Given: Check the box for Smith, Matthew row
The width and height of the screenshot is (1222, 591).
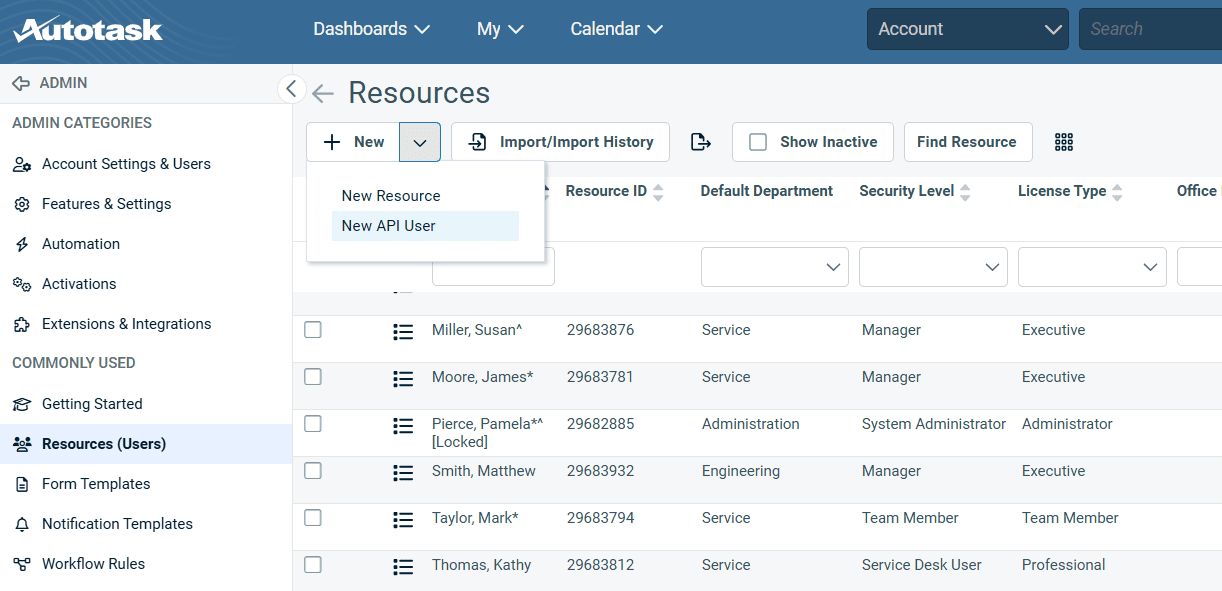Looking at the screenshot, I should [313, 471].
